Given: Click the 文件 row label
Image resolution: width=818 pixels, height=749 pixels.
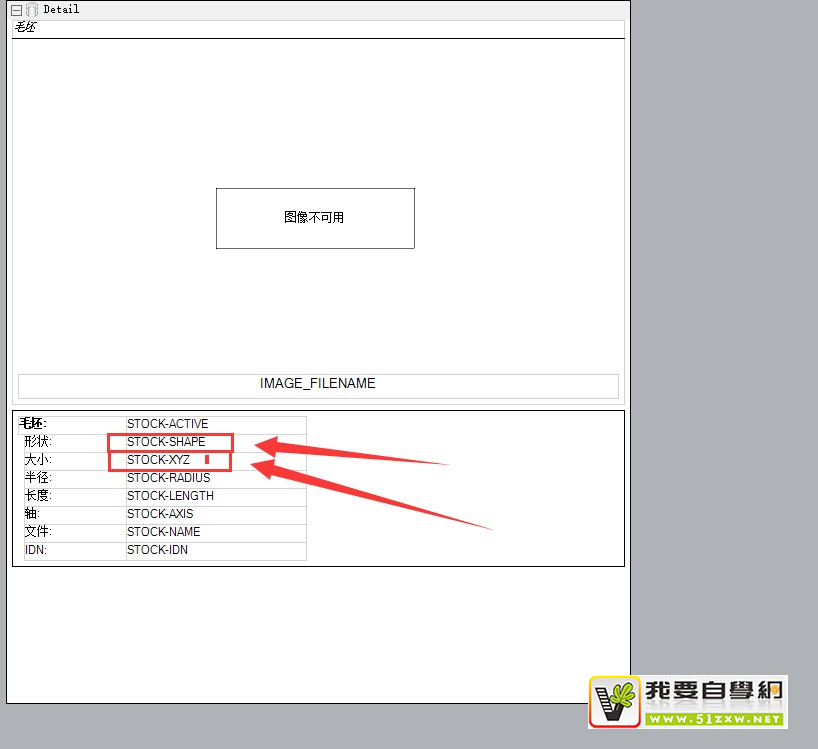Looking at the screenshot, I should coord(37,532).
